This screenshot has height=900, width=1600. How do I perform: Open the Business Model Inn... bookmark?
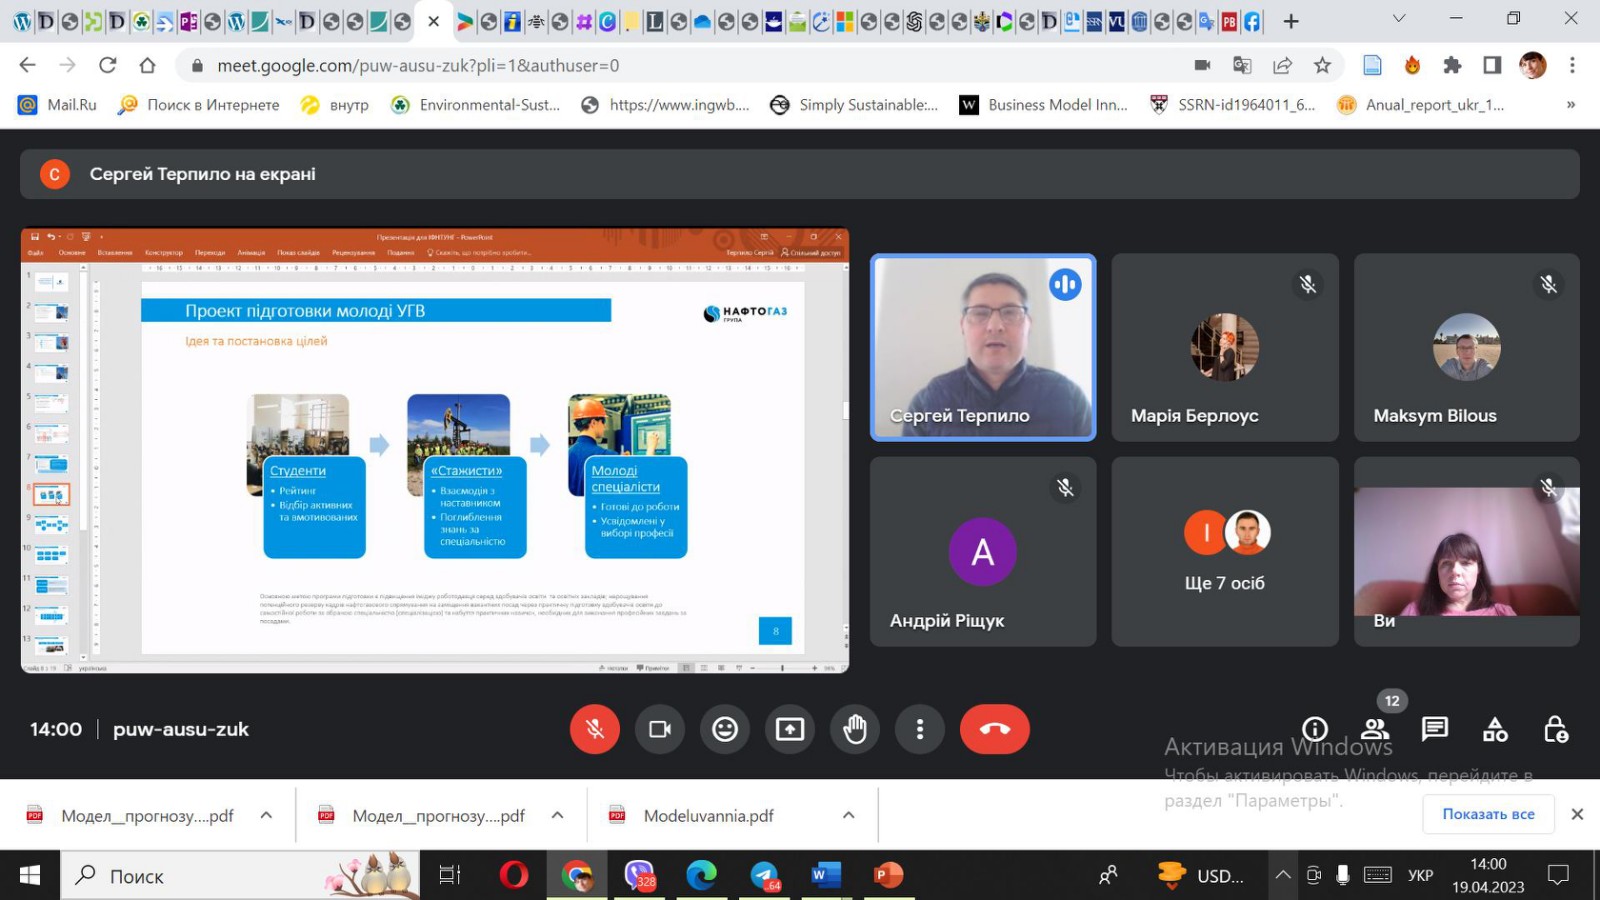pyautogui.click(x=1043, y=105)
